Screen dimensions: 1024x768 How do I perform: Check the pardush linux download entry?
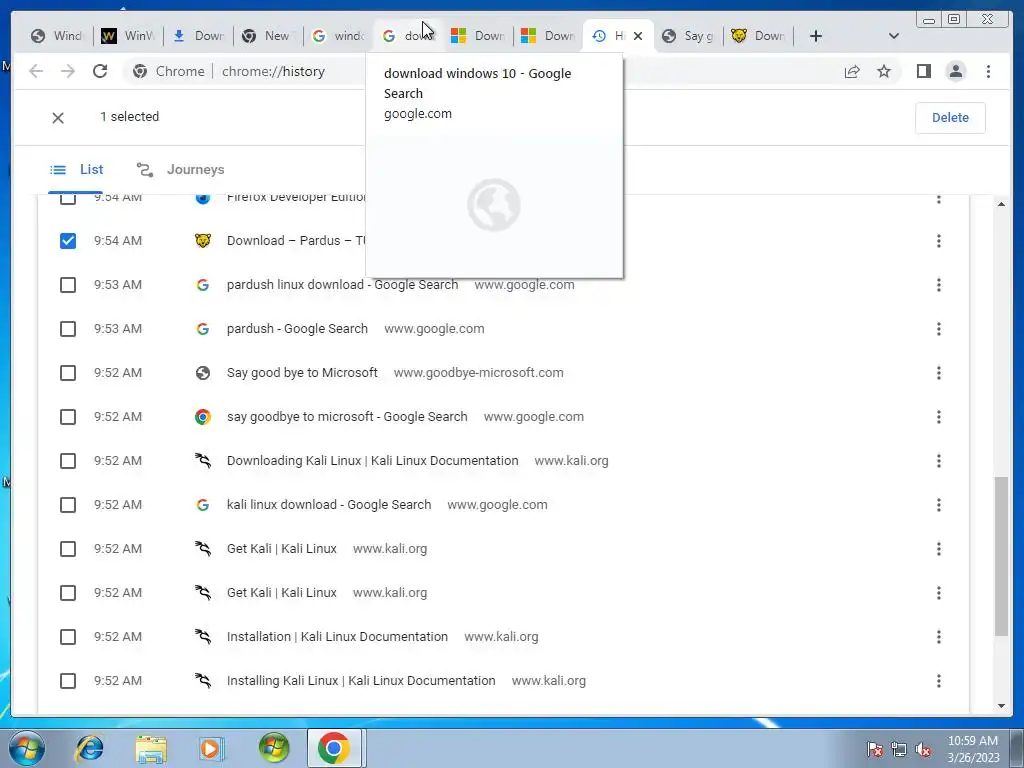pos(68,285)
